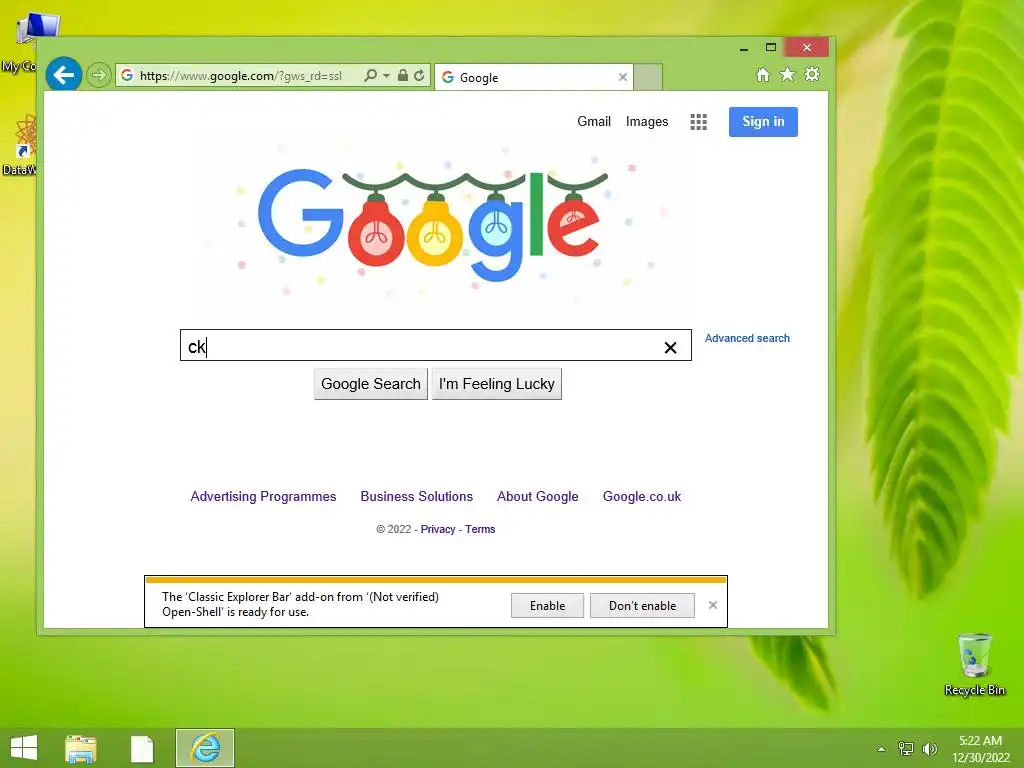Screen dimensions: 1024x768
Task: Click Don't enable on add-on notification
Action: click(643, 606)
